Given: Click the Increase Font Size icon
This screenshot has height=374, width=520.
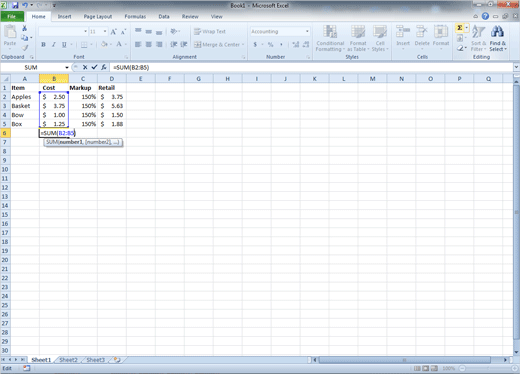Looking at the screenshot, I should coord(113,32).
